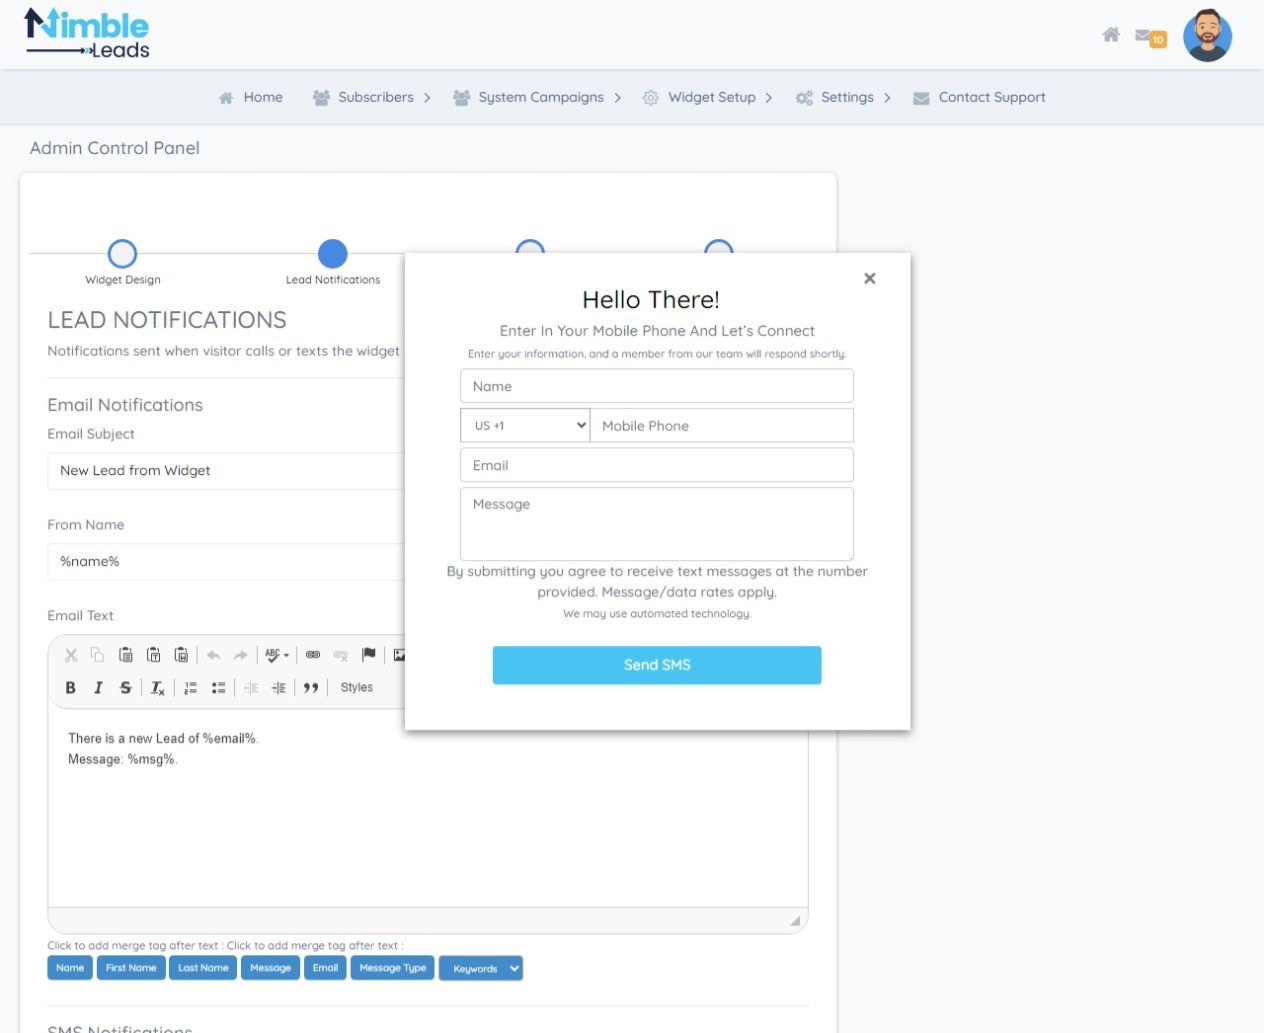Select the Widget Design step circle
Viewport: 1264px width, 1033px height.
point(122,254)
